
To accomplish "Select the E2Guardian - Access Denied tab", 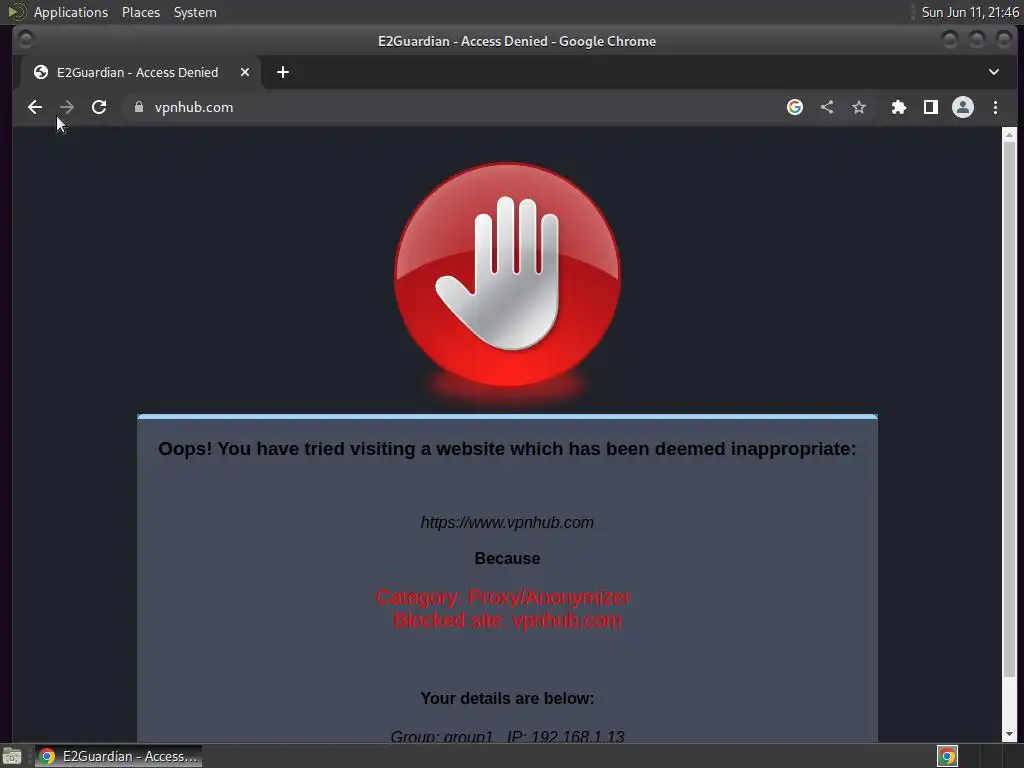I will click(140, 72).
